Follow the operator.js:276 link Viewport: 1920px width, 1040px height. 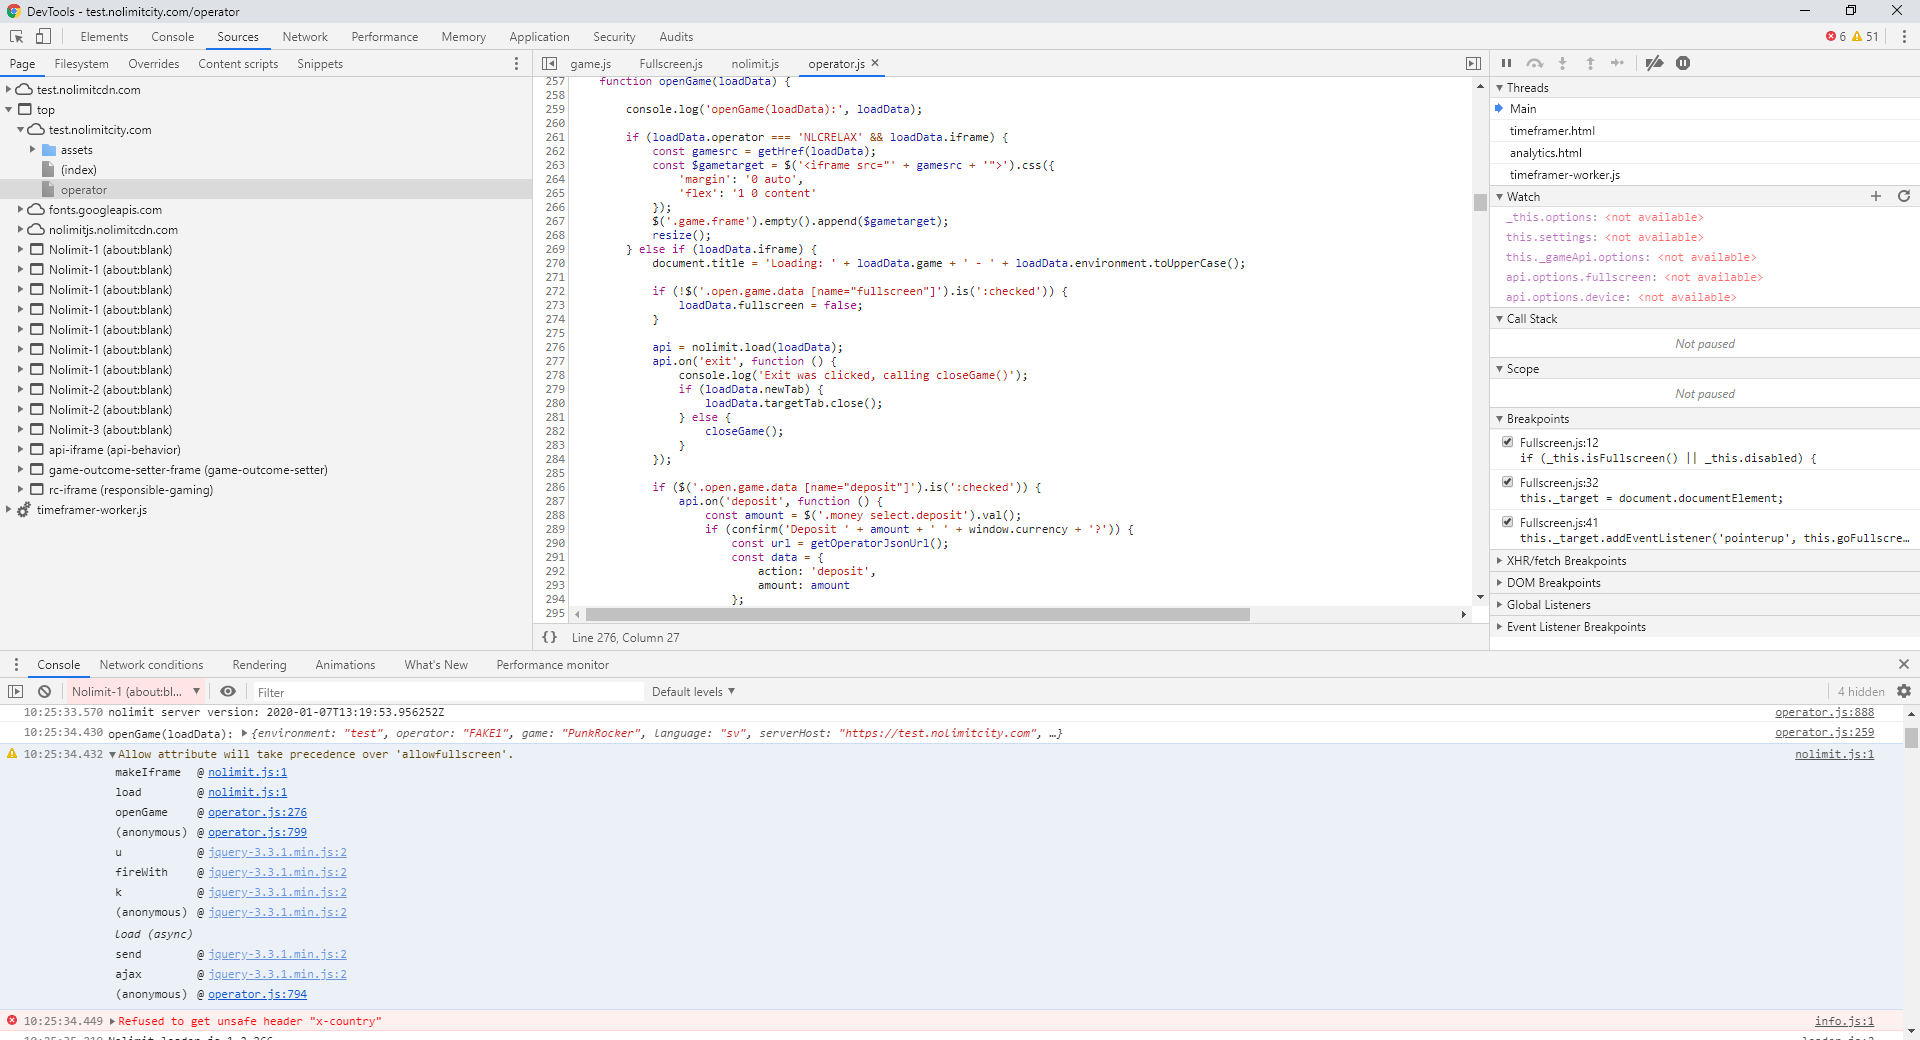pos(257,812)
